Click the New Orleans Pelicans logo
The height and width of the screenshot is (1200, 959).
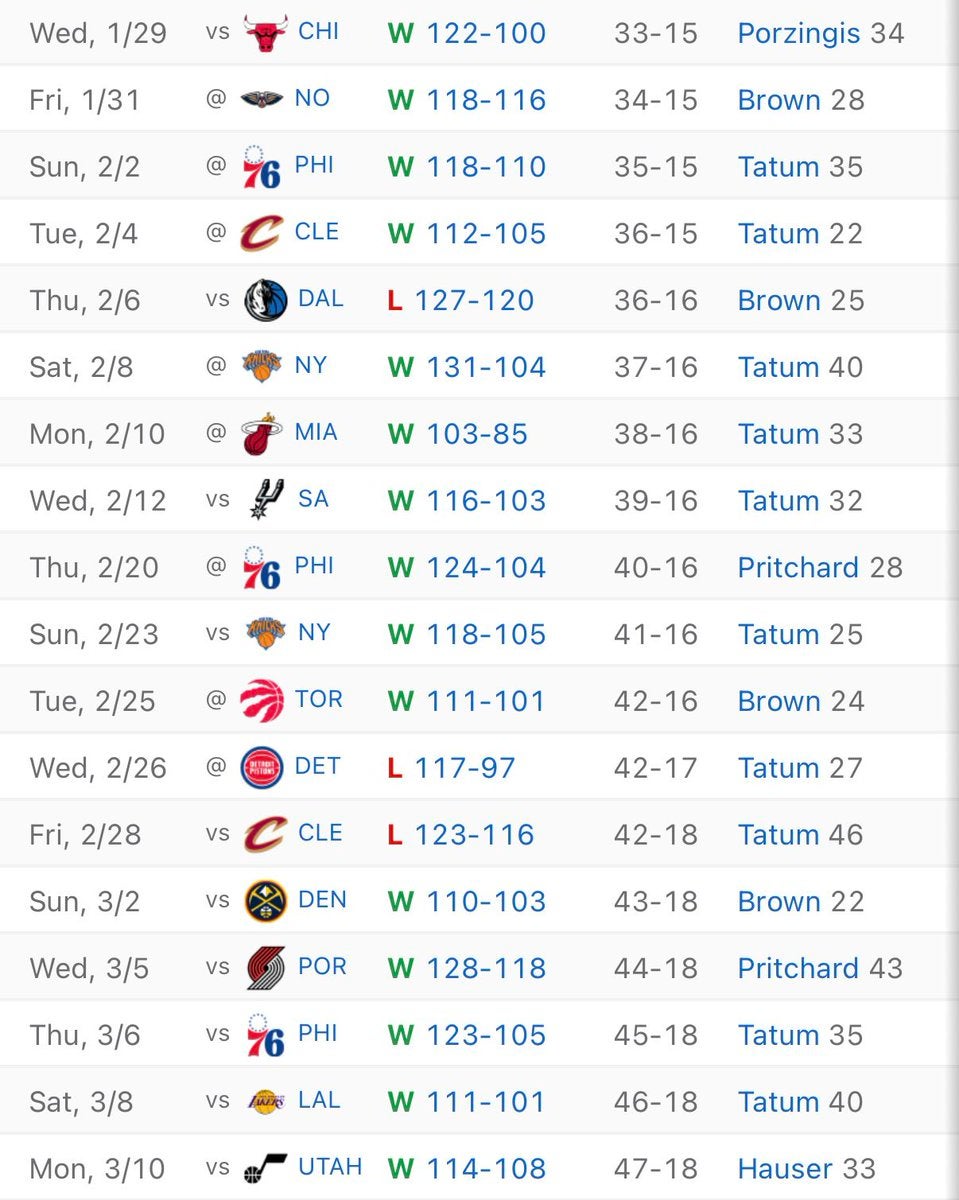(x=263, y=100)
